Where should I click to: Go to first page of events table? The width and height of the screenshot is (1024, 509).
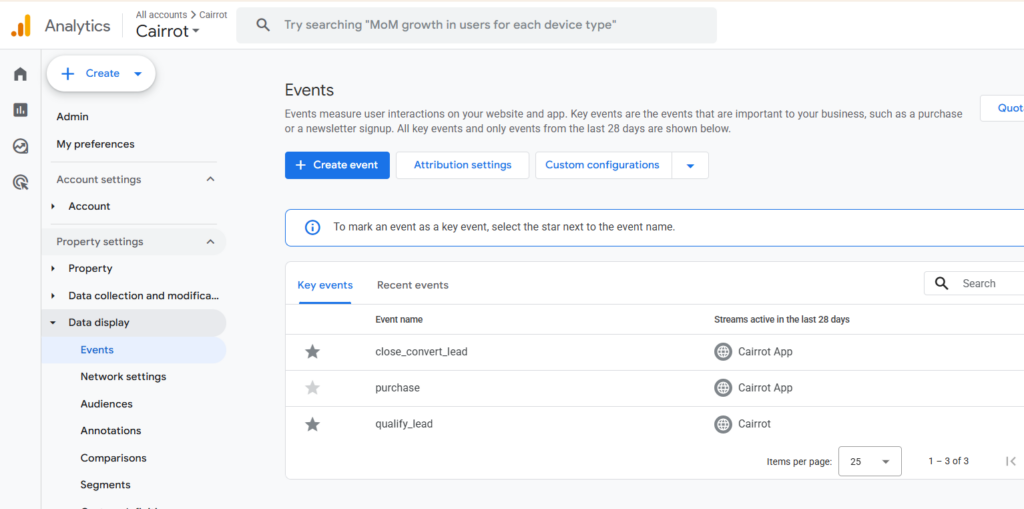(x=1011, y=461)
